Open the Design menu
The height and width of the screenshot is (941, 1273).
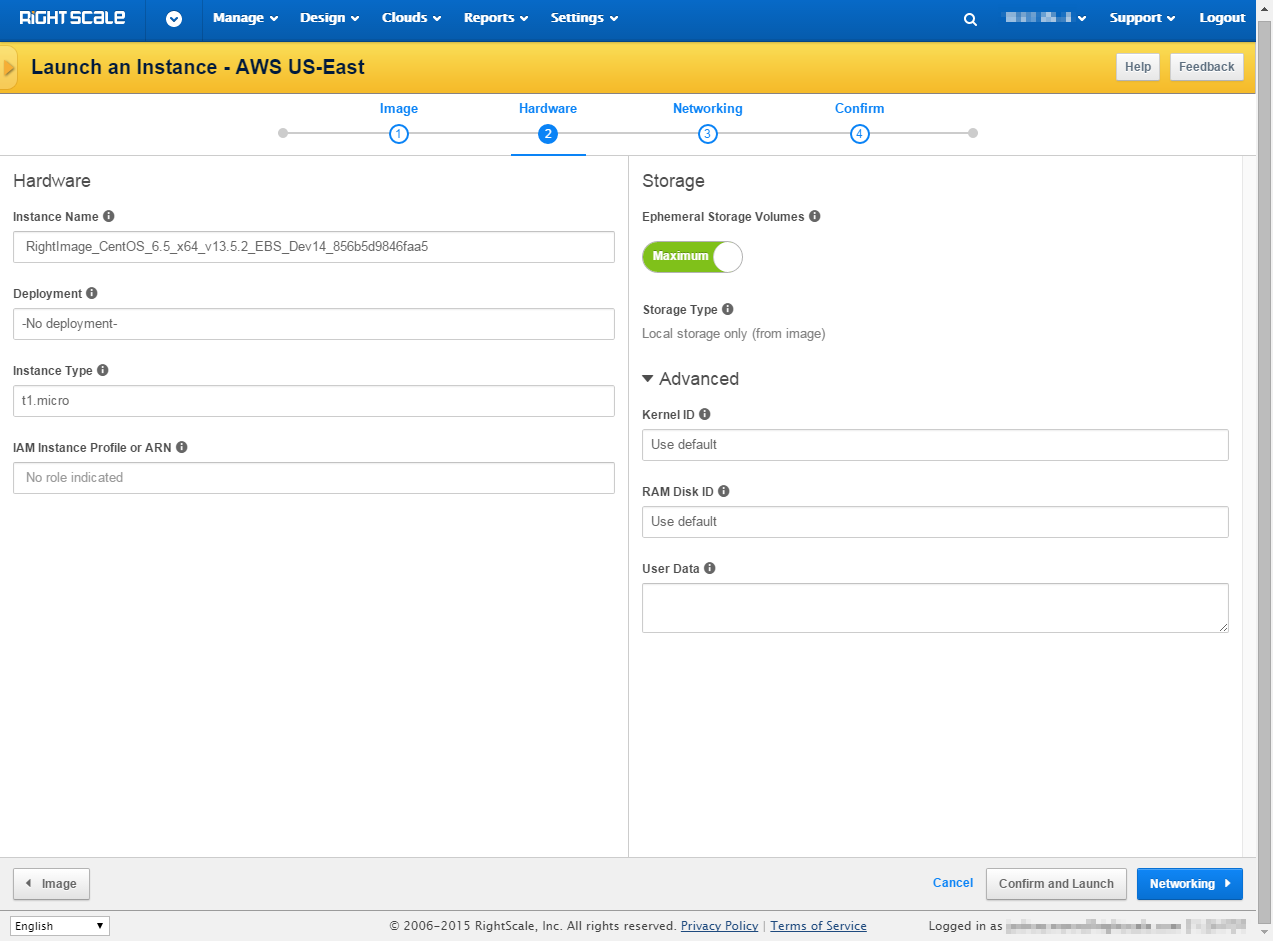(x=330, y=18)
